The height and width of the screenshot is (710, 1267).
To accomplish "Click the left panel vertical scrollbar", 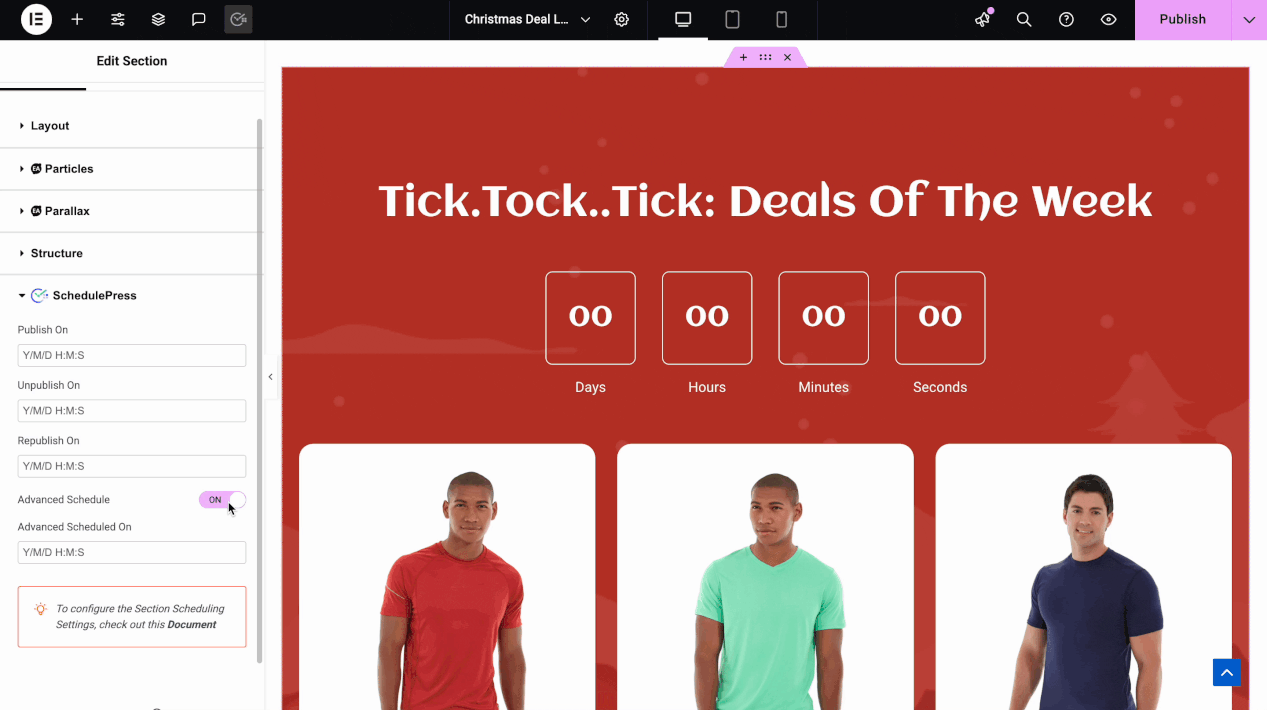I will pos(260,390).
